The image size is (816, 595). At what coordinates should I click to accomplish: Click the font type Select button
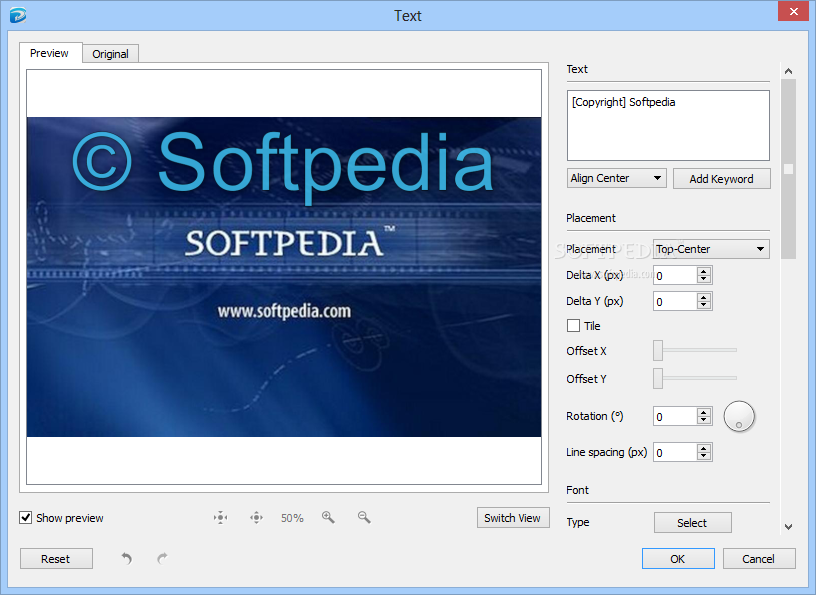(x=692, y=523)
